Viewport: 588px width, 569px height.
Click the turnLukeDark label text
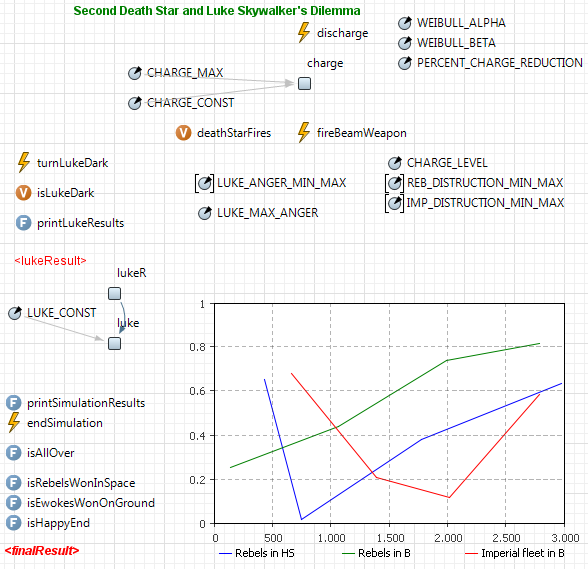[x=72, y=163]
